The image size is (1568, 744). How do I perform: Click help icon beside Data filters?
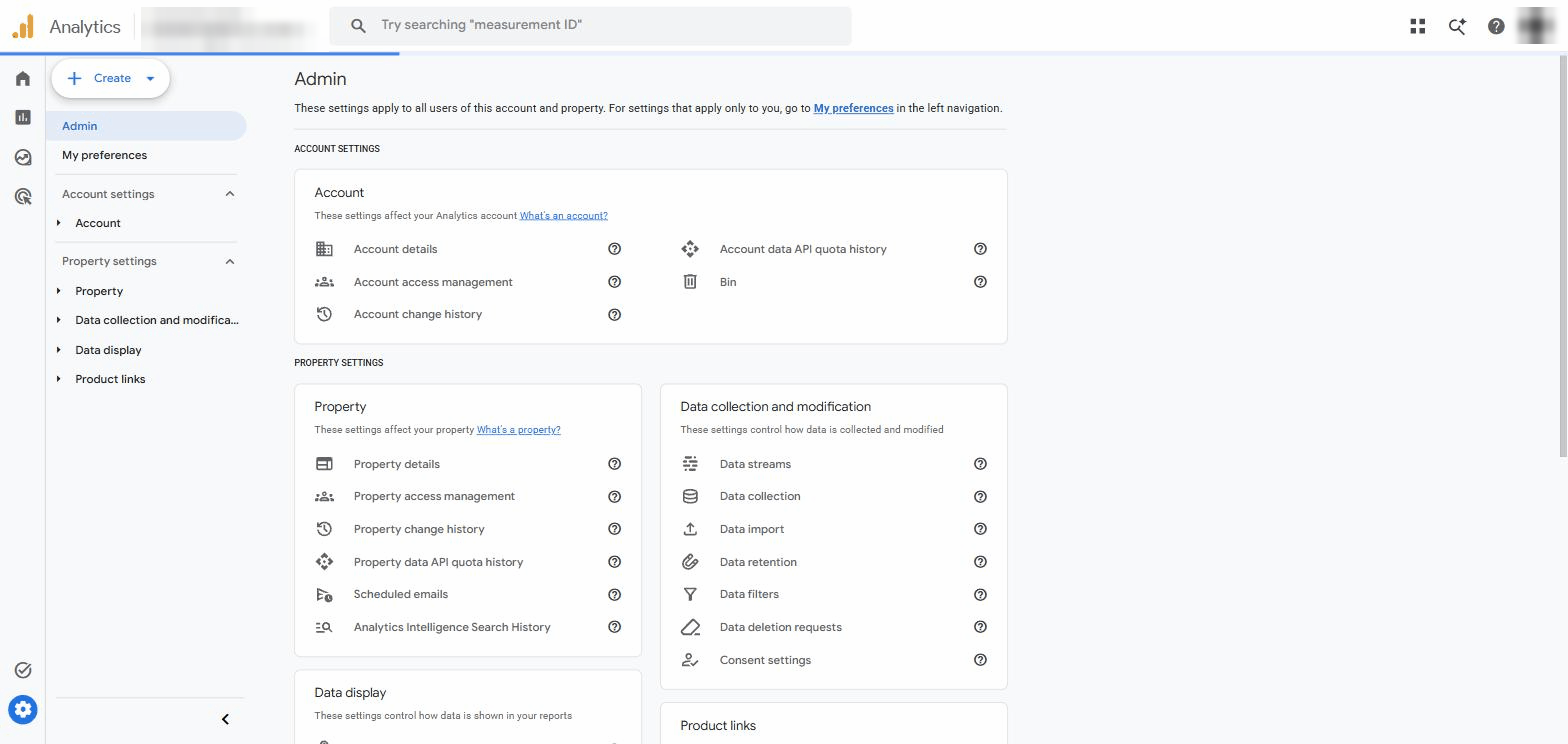coord(980,594)
